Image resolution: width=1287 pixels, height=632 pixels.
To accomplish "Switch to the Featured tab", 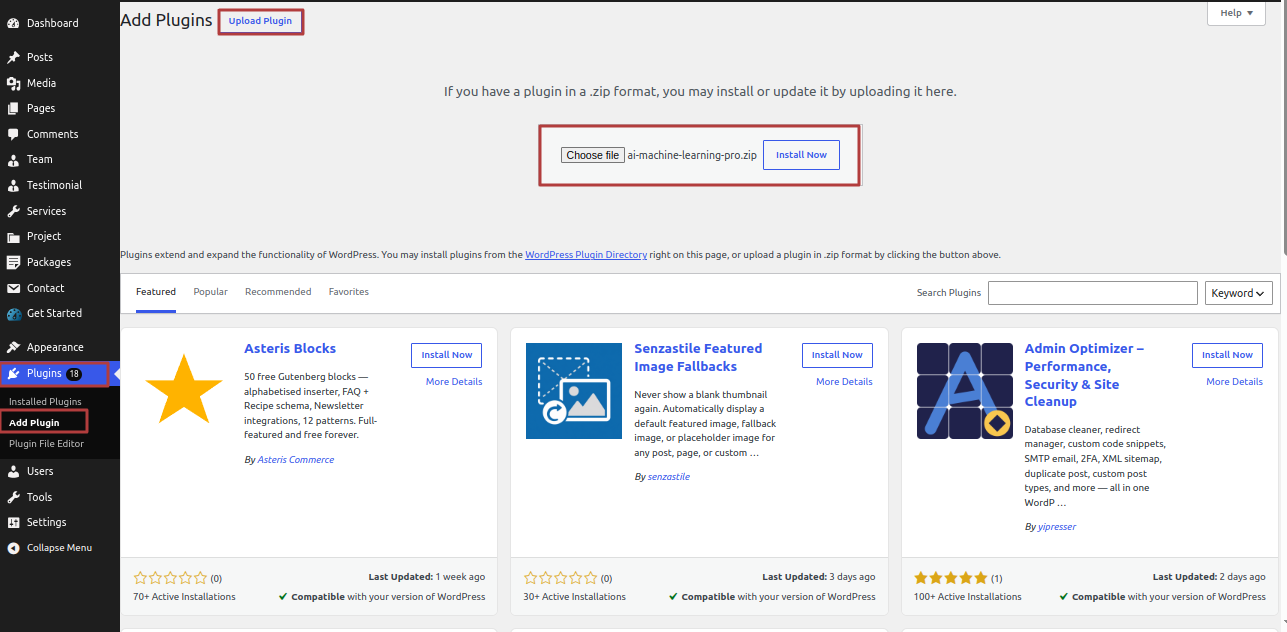I will pyautogui.click(x=156, y=292).
